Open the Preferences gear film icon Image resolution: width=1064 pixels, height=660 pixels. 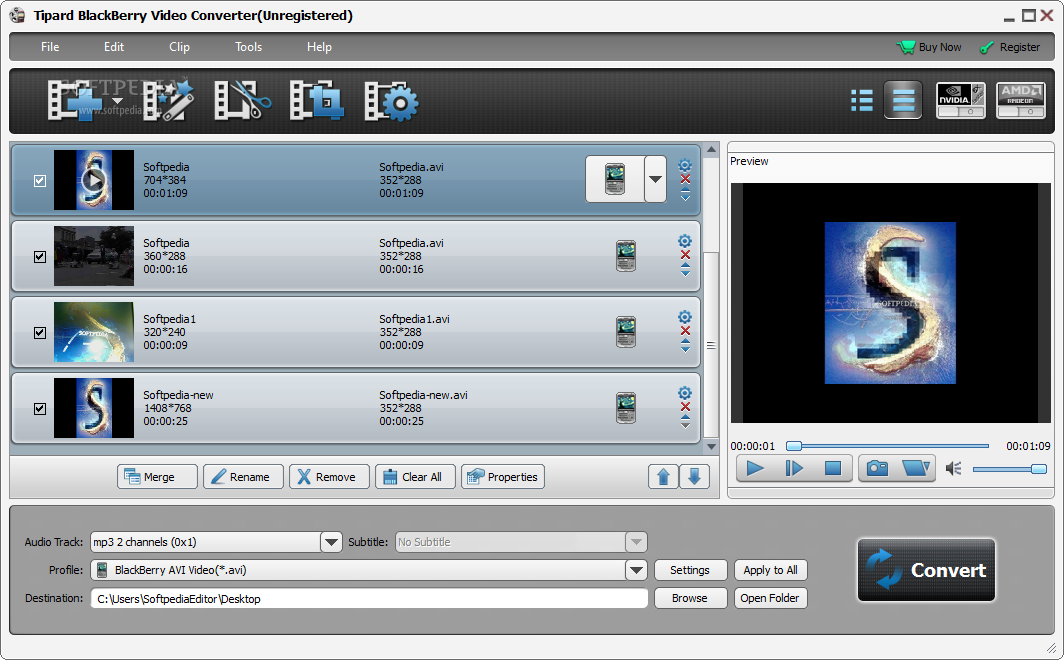click(392, 101)
